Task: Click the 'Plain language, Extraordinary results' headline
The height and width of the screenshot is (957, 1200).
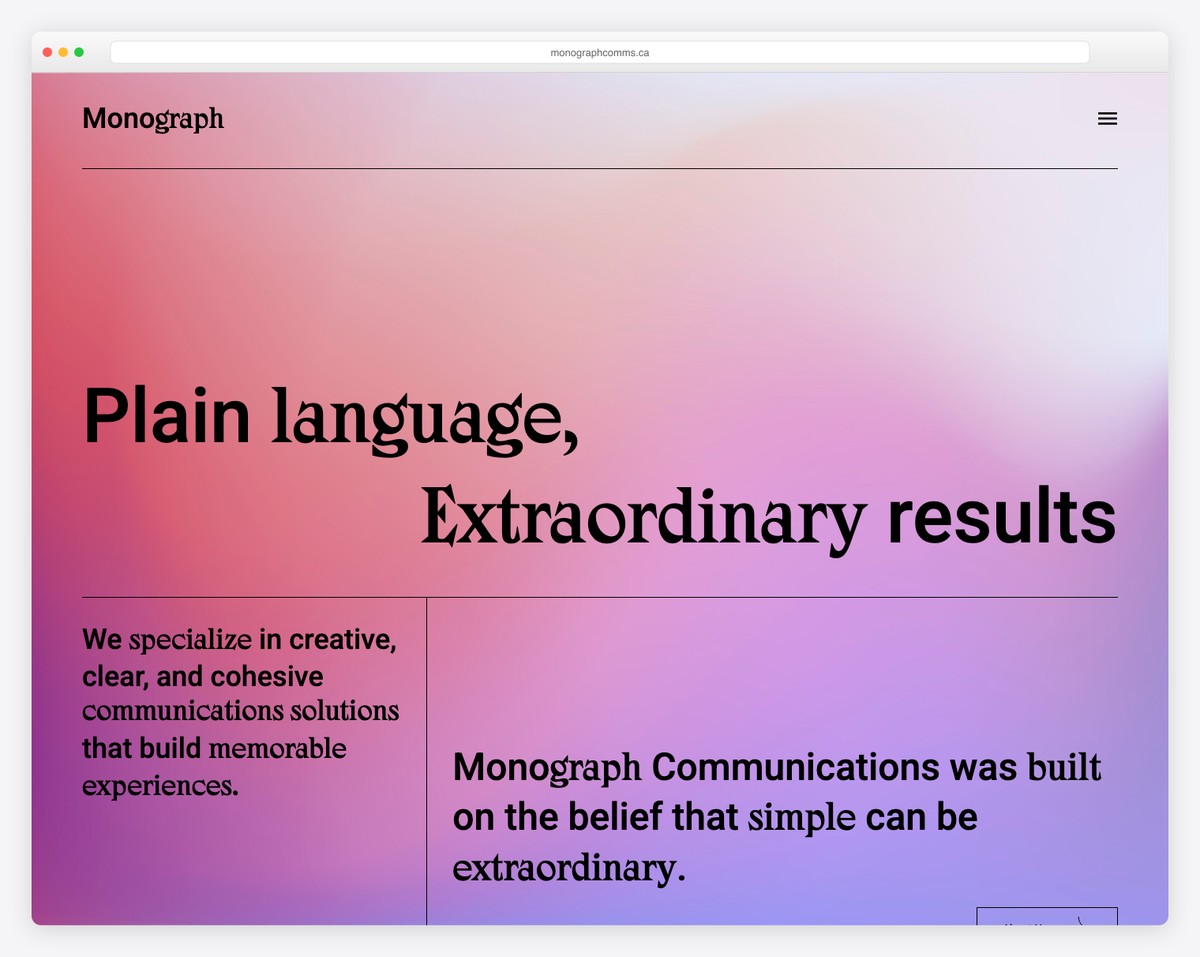Action: [x=600, y=465]
